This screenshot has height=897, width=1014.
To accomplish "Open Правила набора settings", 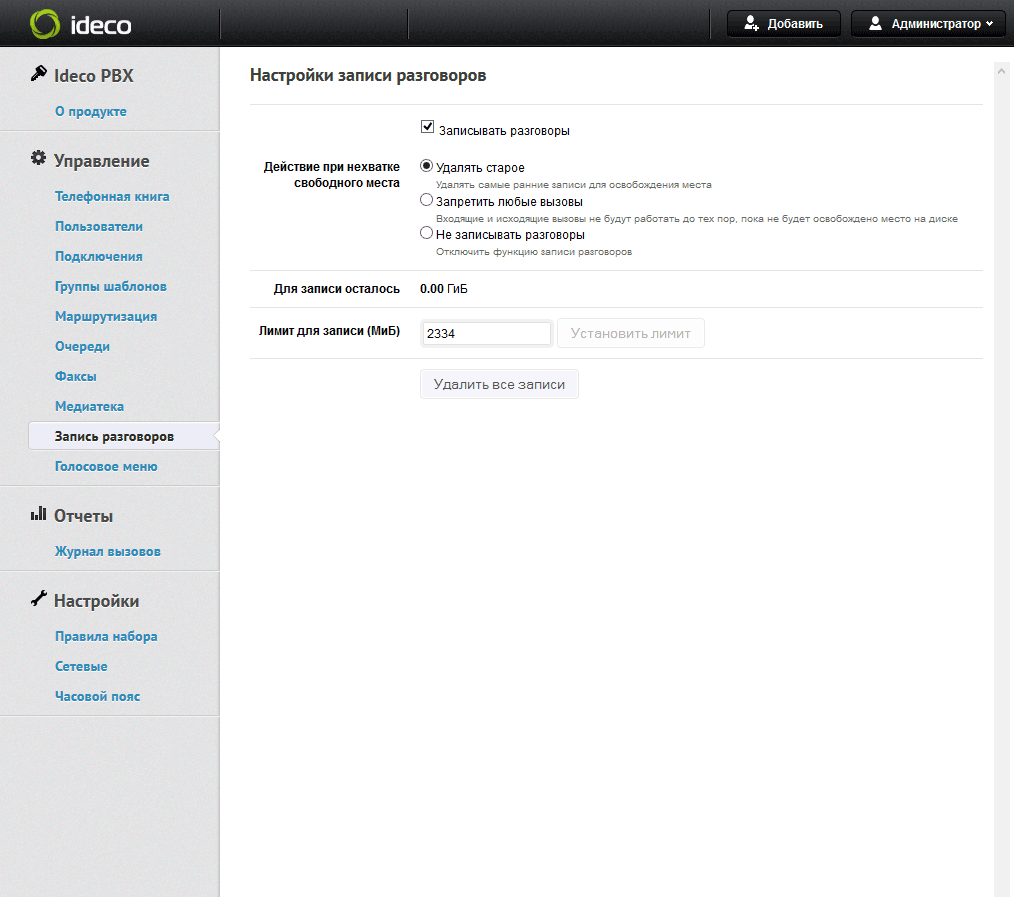I will (x=106, y=636).
